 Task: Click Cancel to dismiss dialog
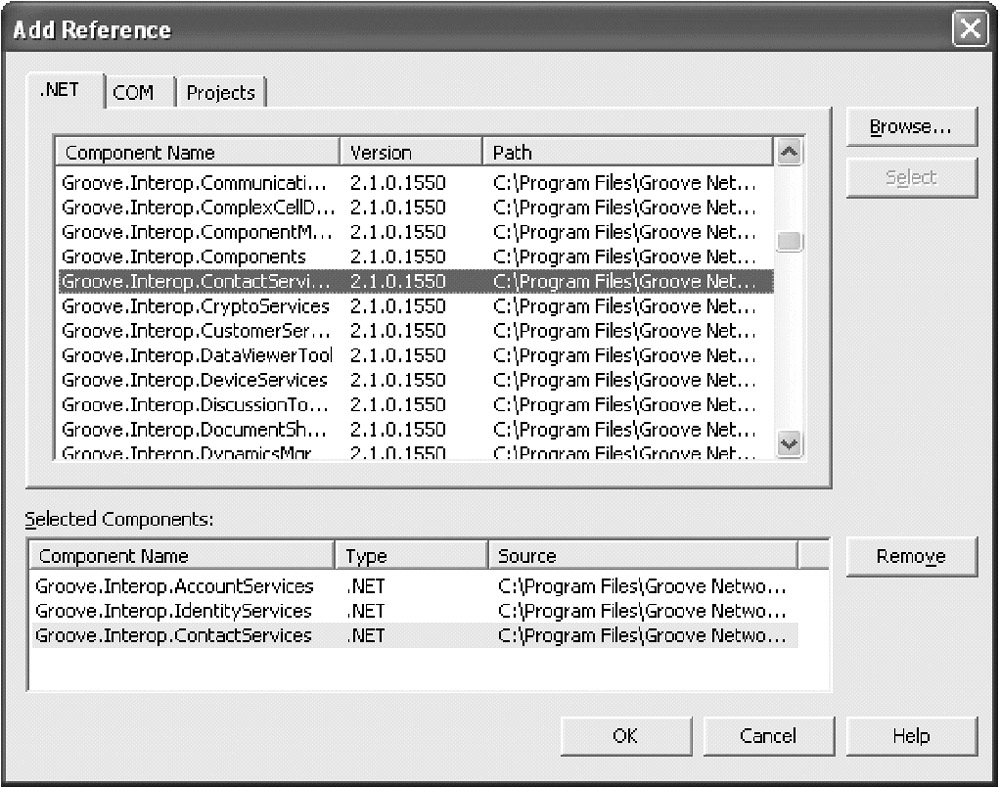click(x=768, y=736)
